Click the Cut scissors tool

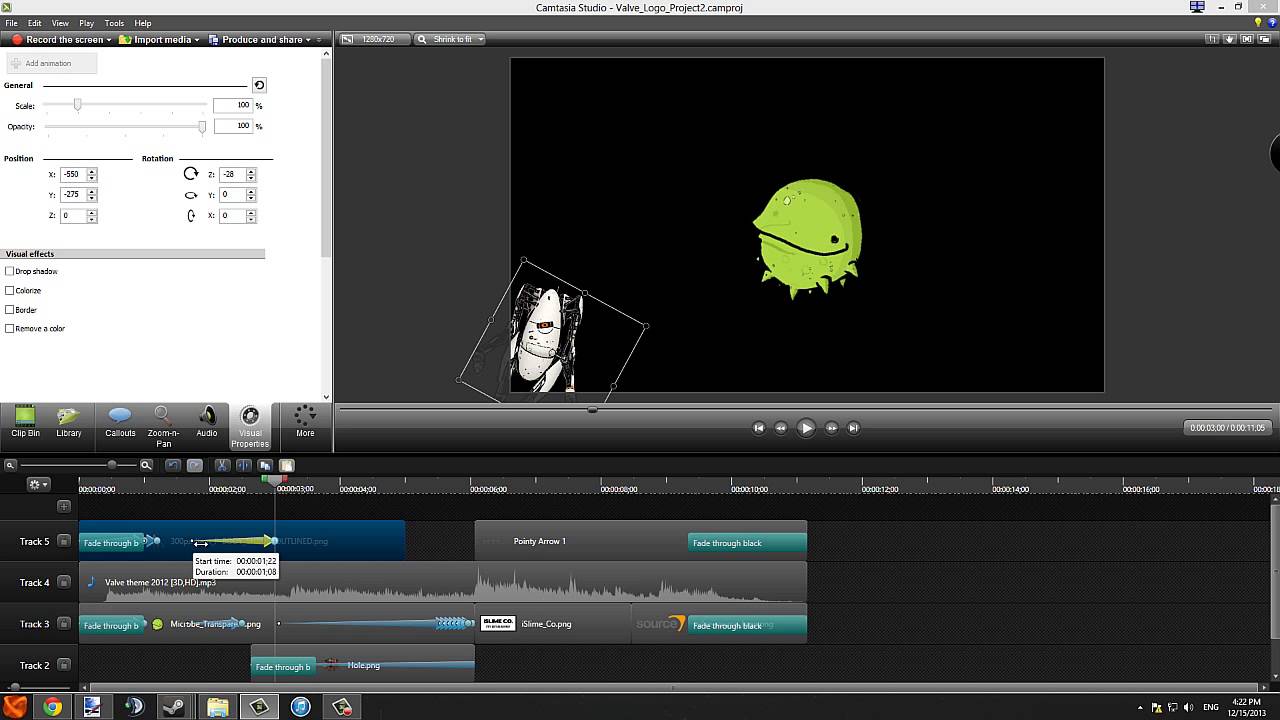[x=222, y=465]
